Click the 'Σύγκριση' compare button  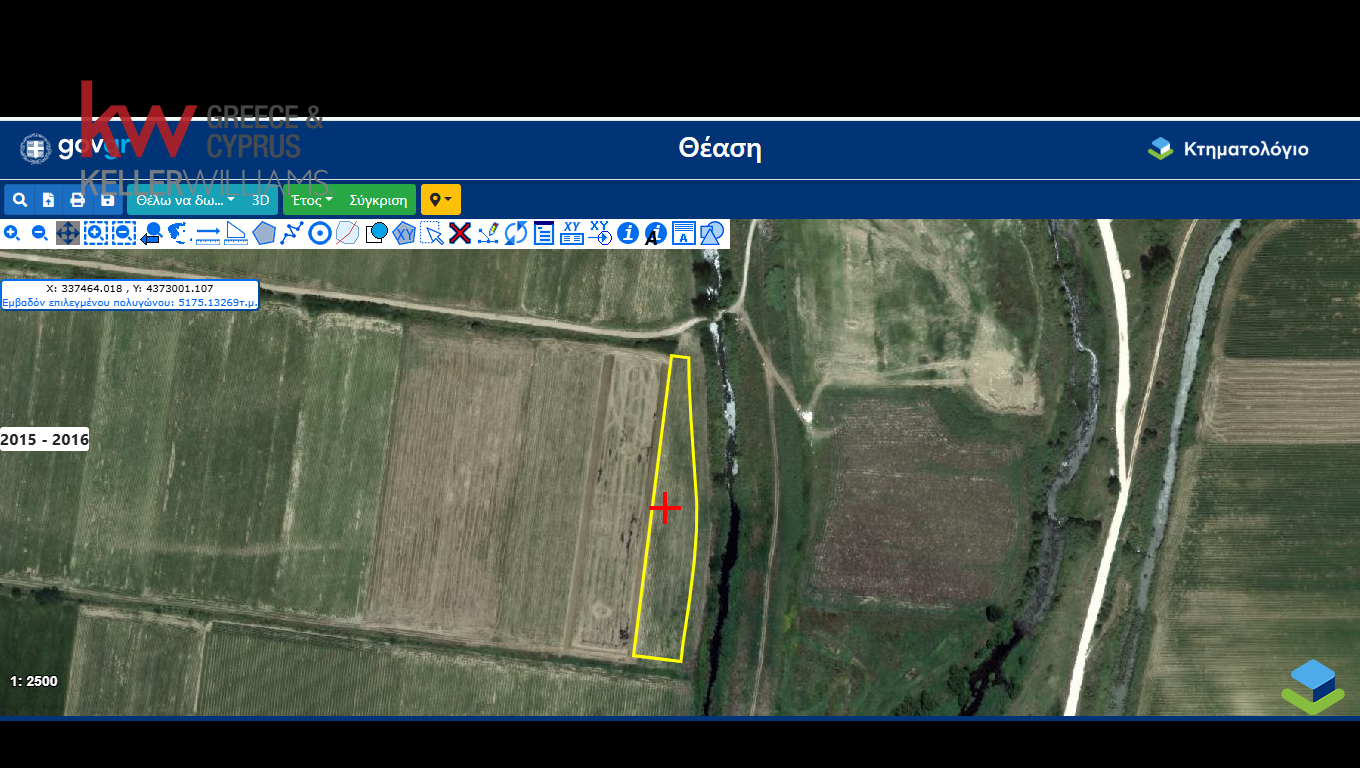point(378,200)
